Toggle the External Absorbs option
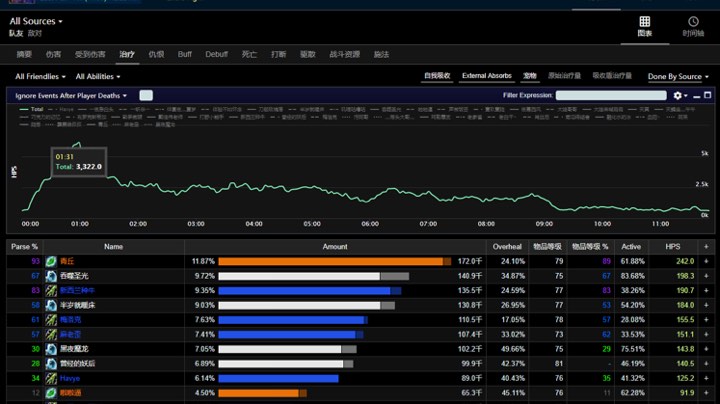720x404 pixels. [x=487, y=76]
